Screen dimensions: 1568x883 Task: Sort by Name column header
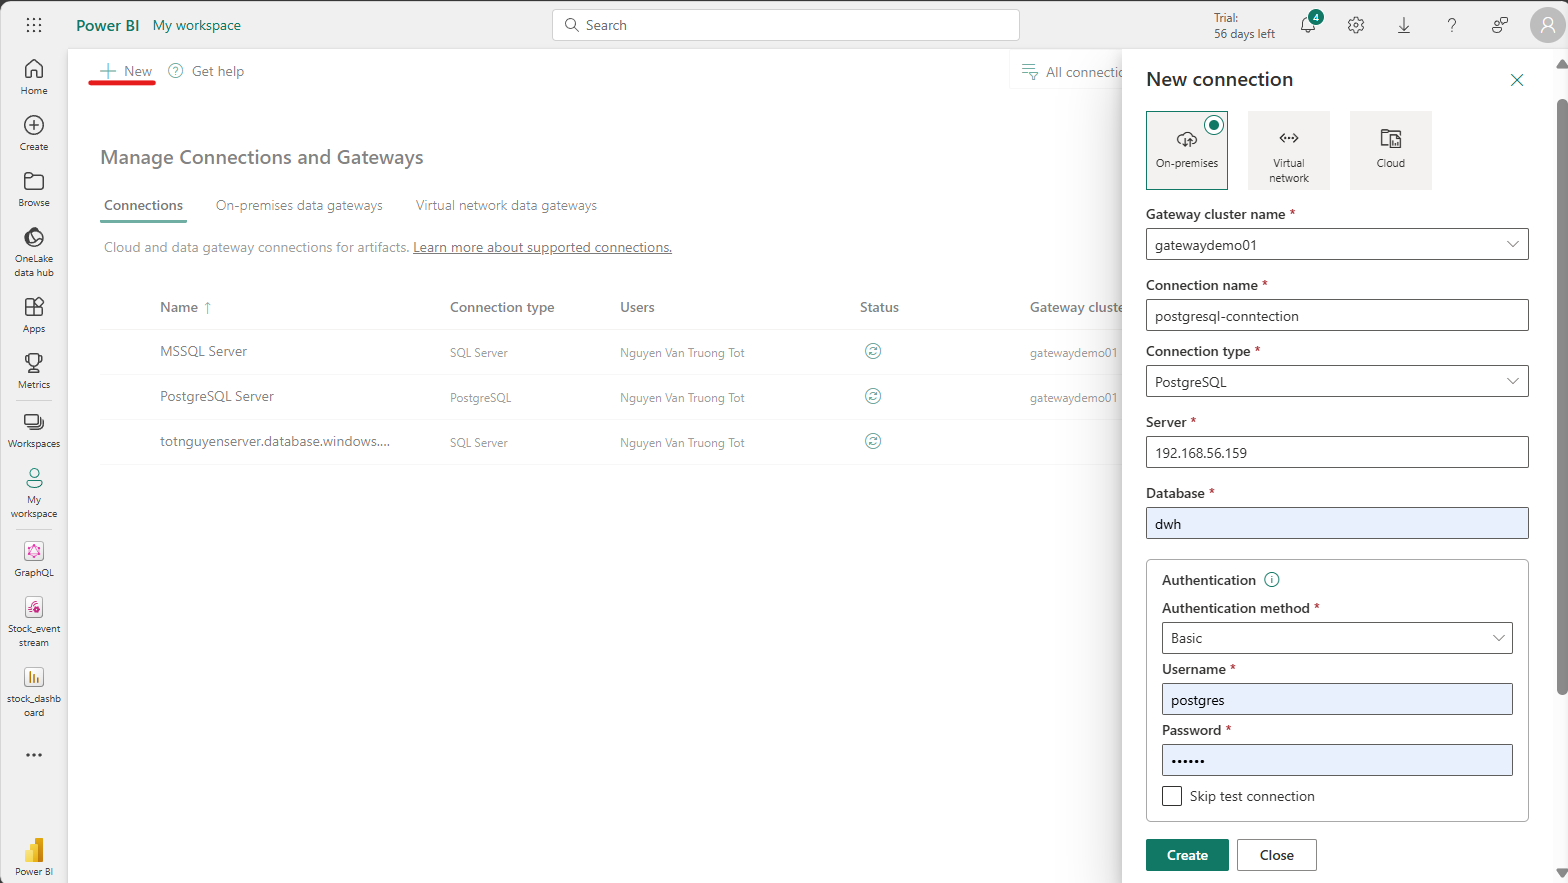tap(186, 307)
